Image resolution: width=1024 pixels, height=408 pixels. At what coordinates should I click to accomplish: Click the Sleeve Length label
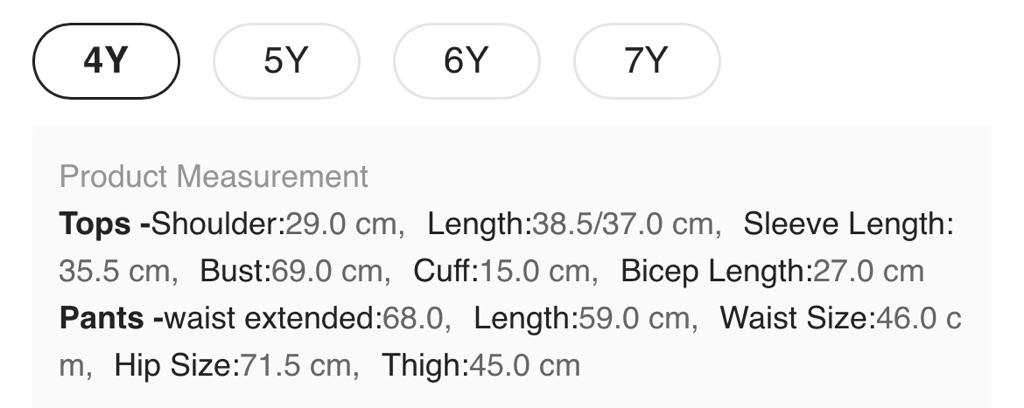pos(848,224)
